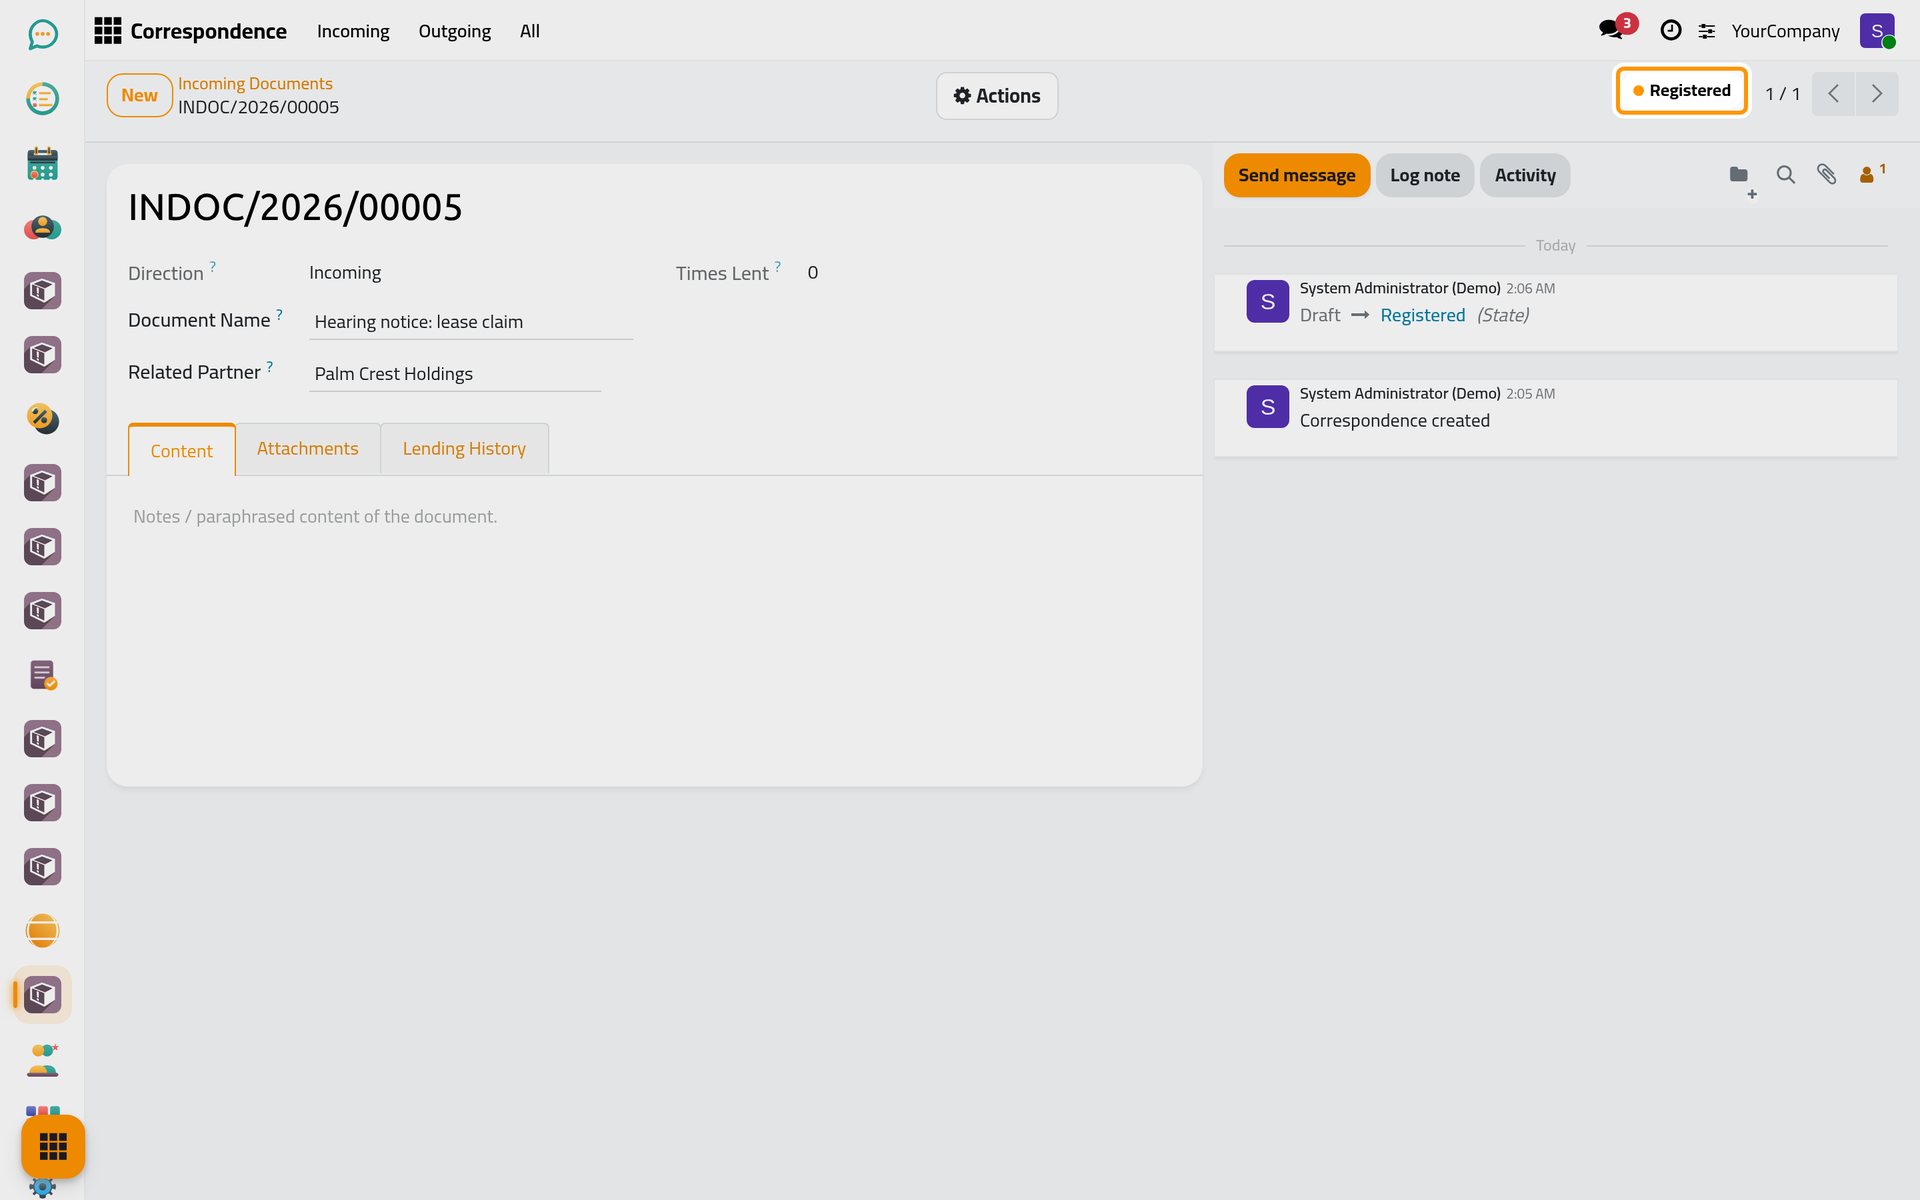Click the Document Name input field

tap(471, 322)
